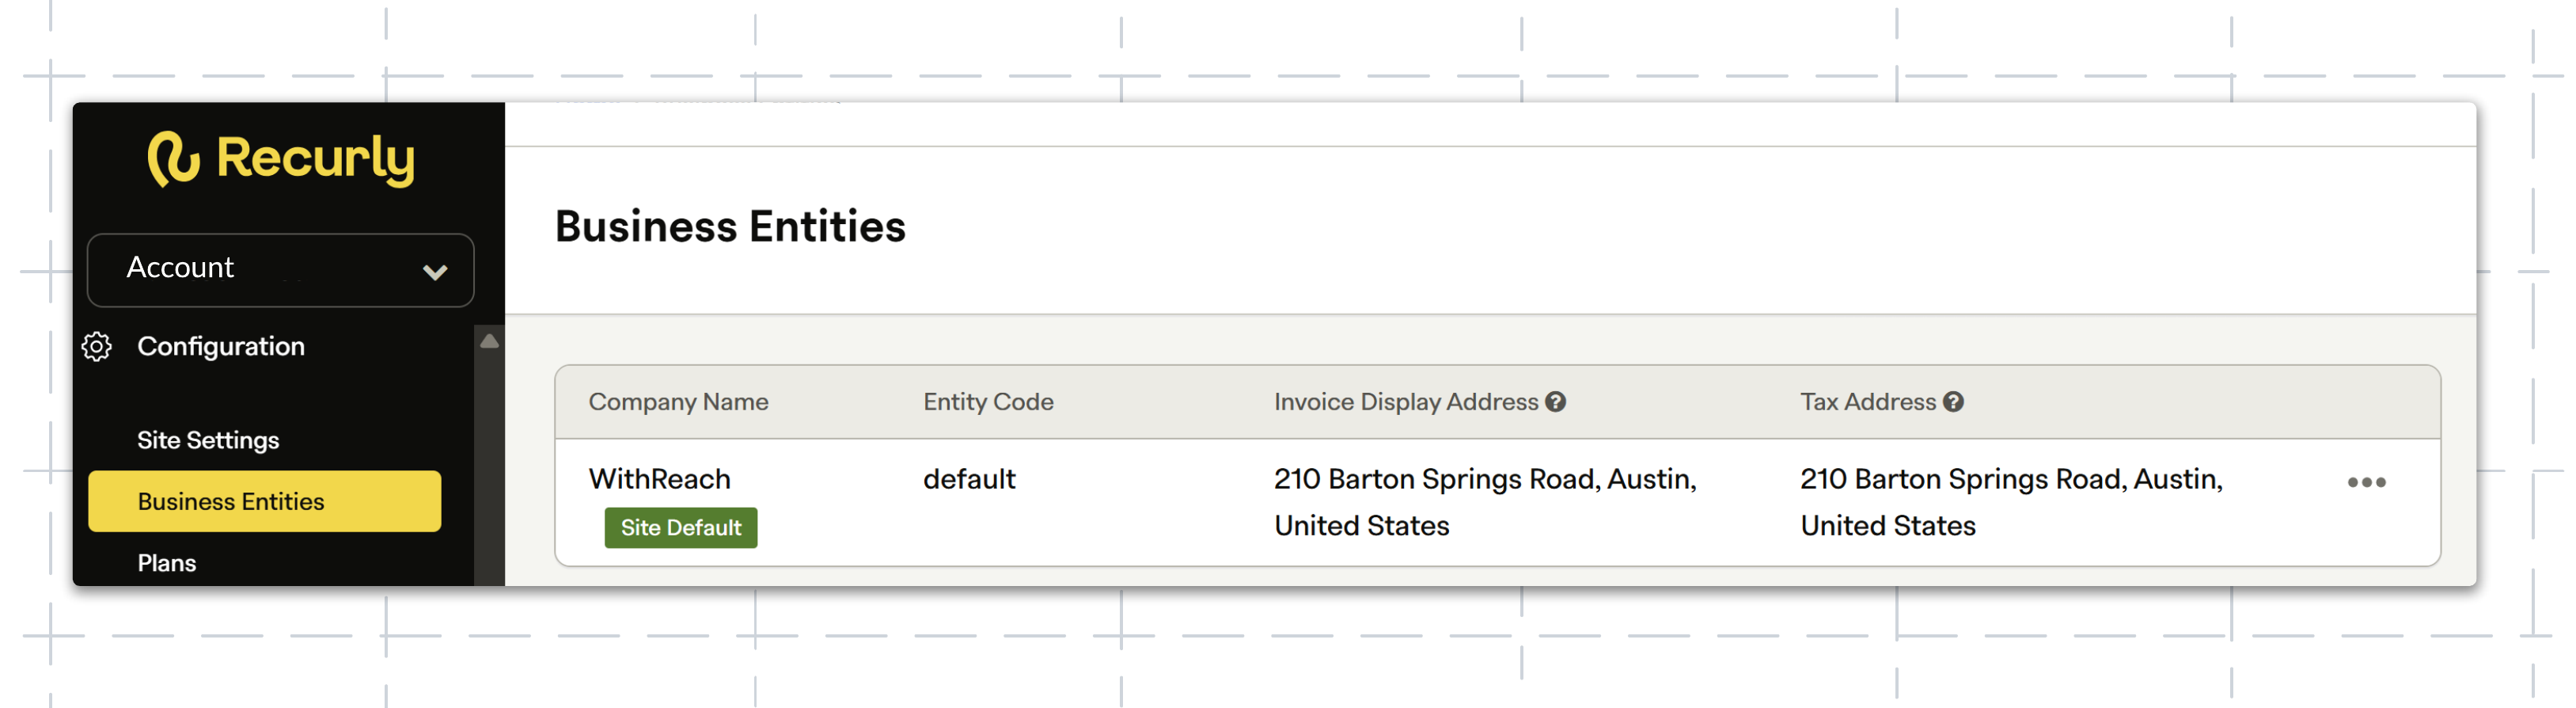Viewport: 2576px width, 708px height.
Task: Select Business Entities in sidebar
Action: tap(264, 501)
